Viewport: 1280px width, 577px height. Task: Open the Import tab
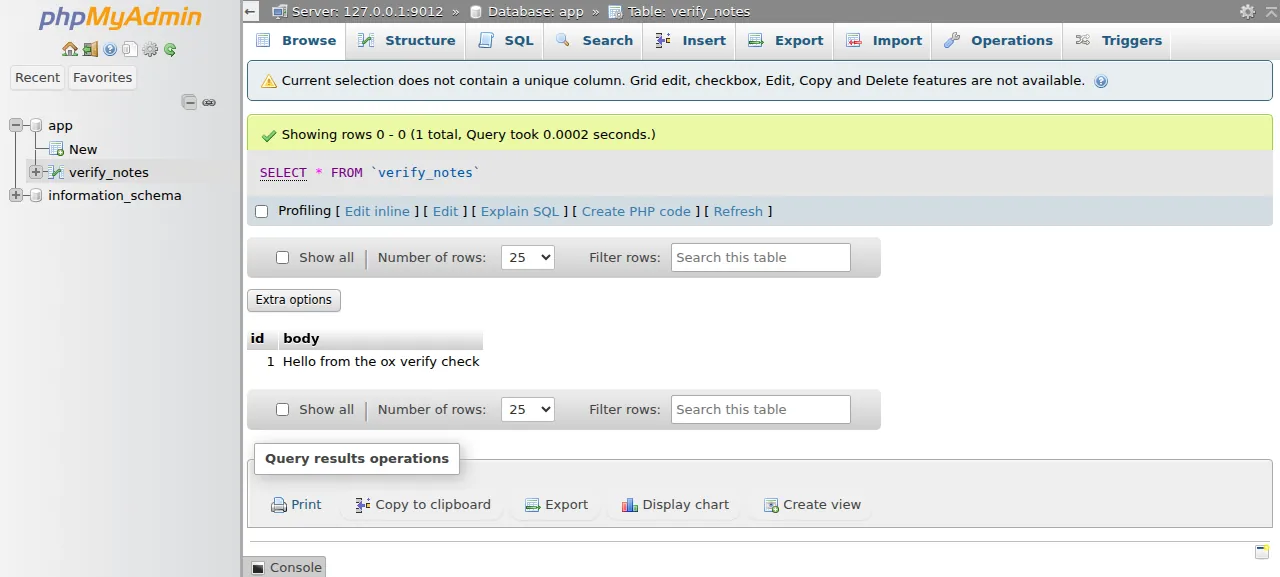pos(884,41)
